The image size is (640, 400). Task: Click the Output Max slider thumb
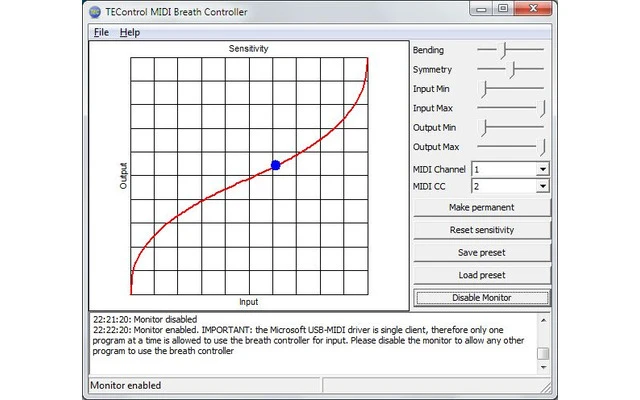pos(542,147)
